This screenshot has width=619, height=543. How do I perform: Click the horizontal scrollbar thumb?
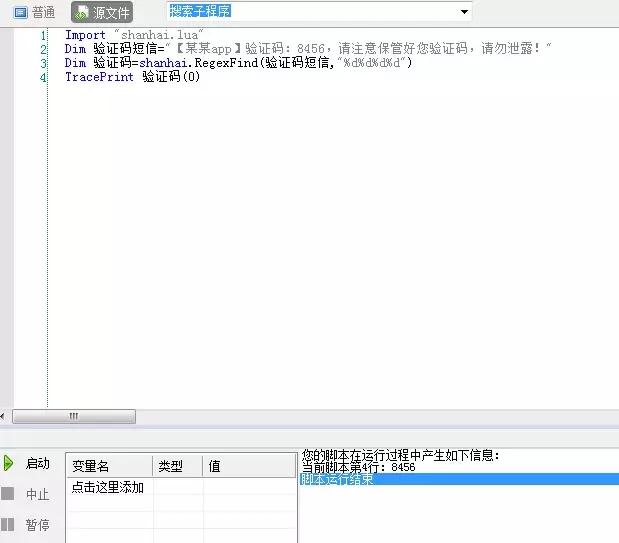[74, 416]
